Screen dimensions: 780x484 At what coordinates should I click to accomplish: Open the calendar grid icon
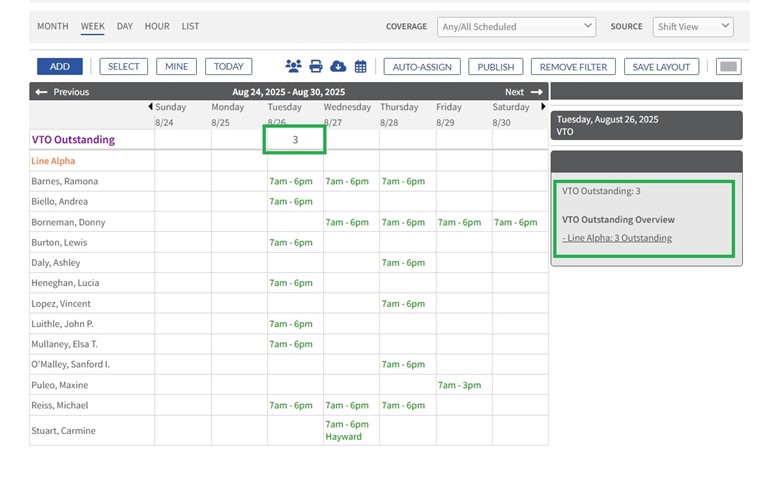coord(361,66)
